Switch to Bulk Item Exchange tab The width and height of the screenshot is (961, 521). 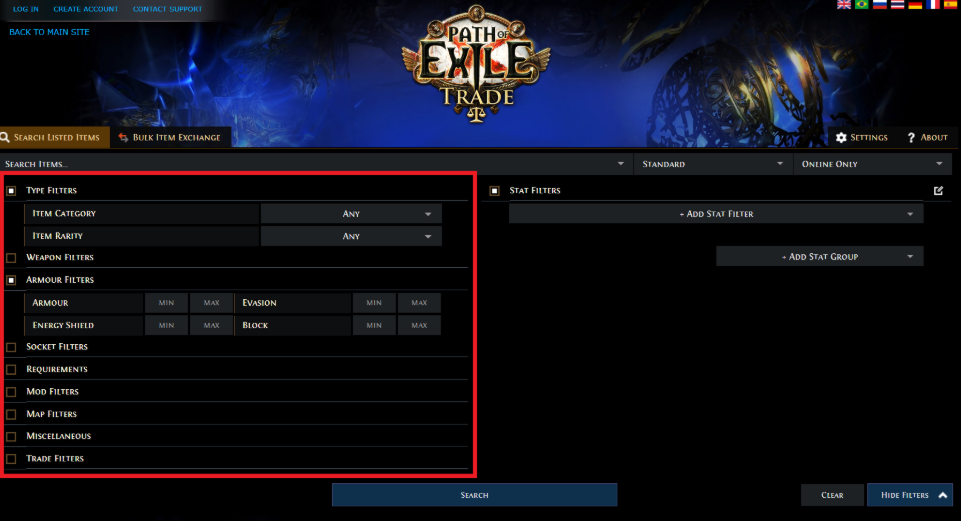170,137
